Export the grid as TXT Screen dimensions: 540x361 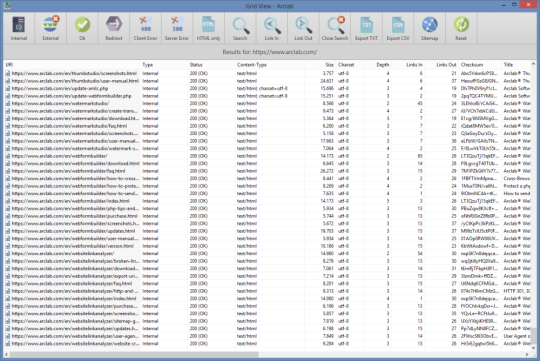tap(366, 28)
